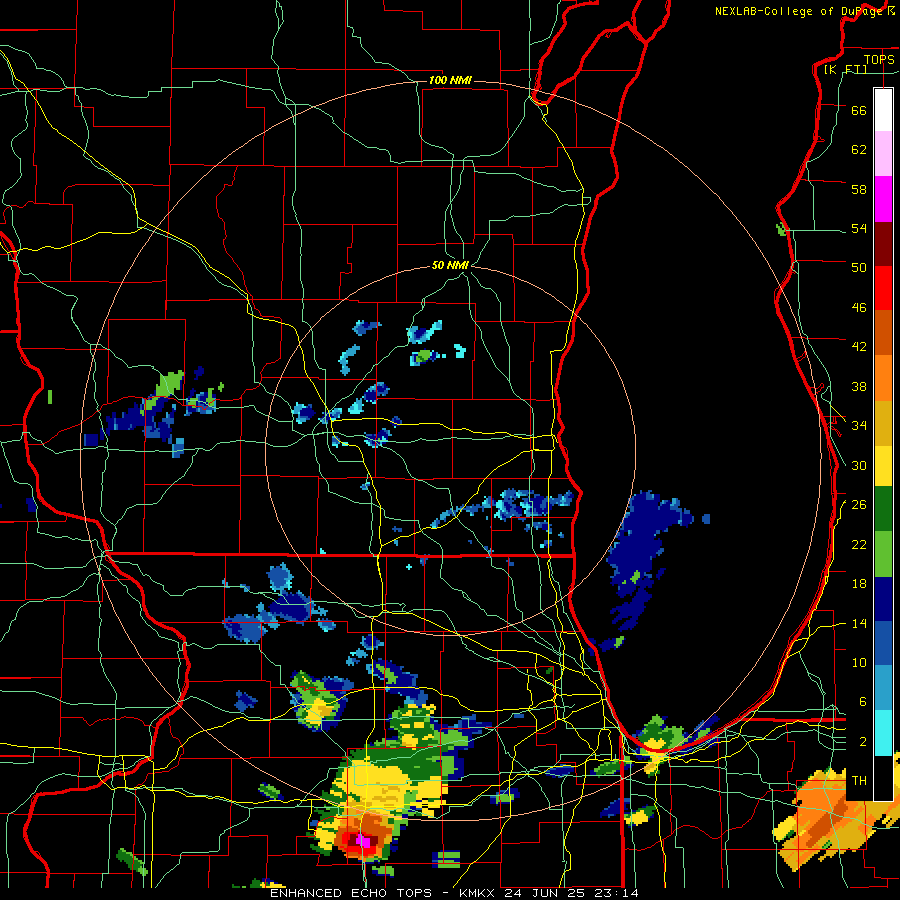Click the 2 value on the legend
900x900 pixels.
[x=863, y=742]
